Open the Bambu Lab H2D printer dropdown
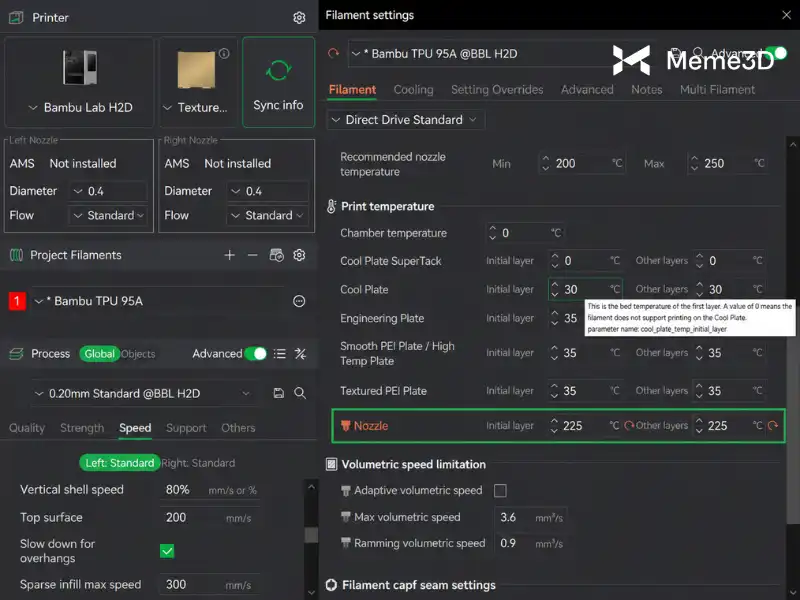The image size is (800, 600). (81, 108)
